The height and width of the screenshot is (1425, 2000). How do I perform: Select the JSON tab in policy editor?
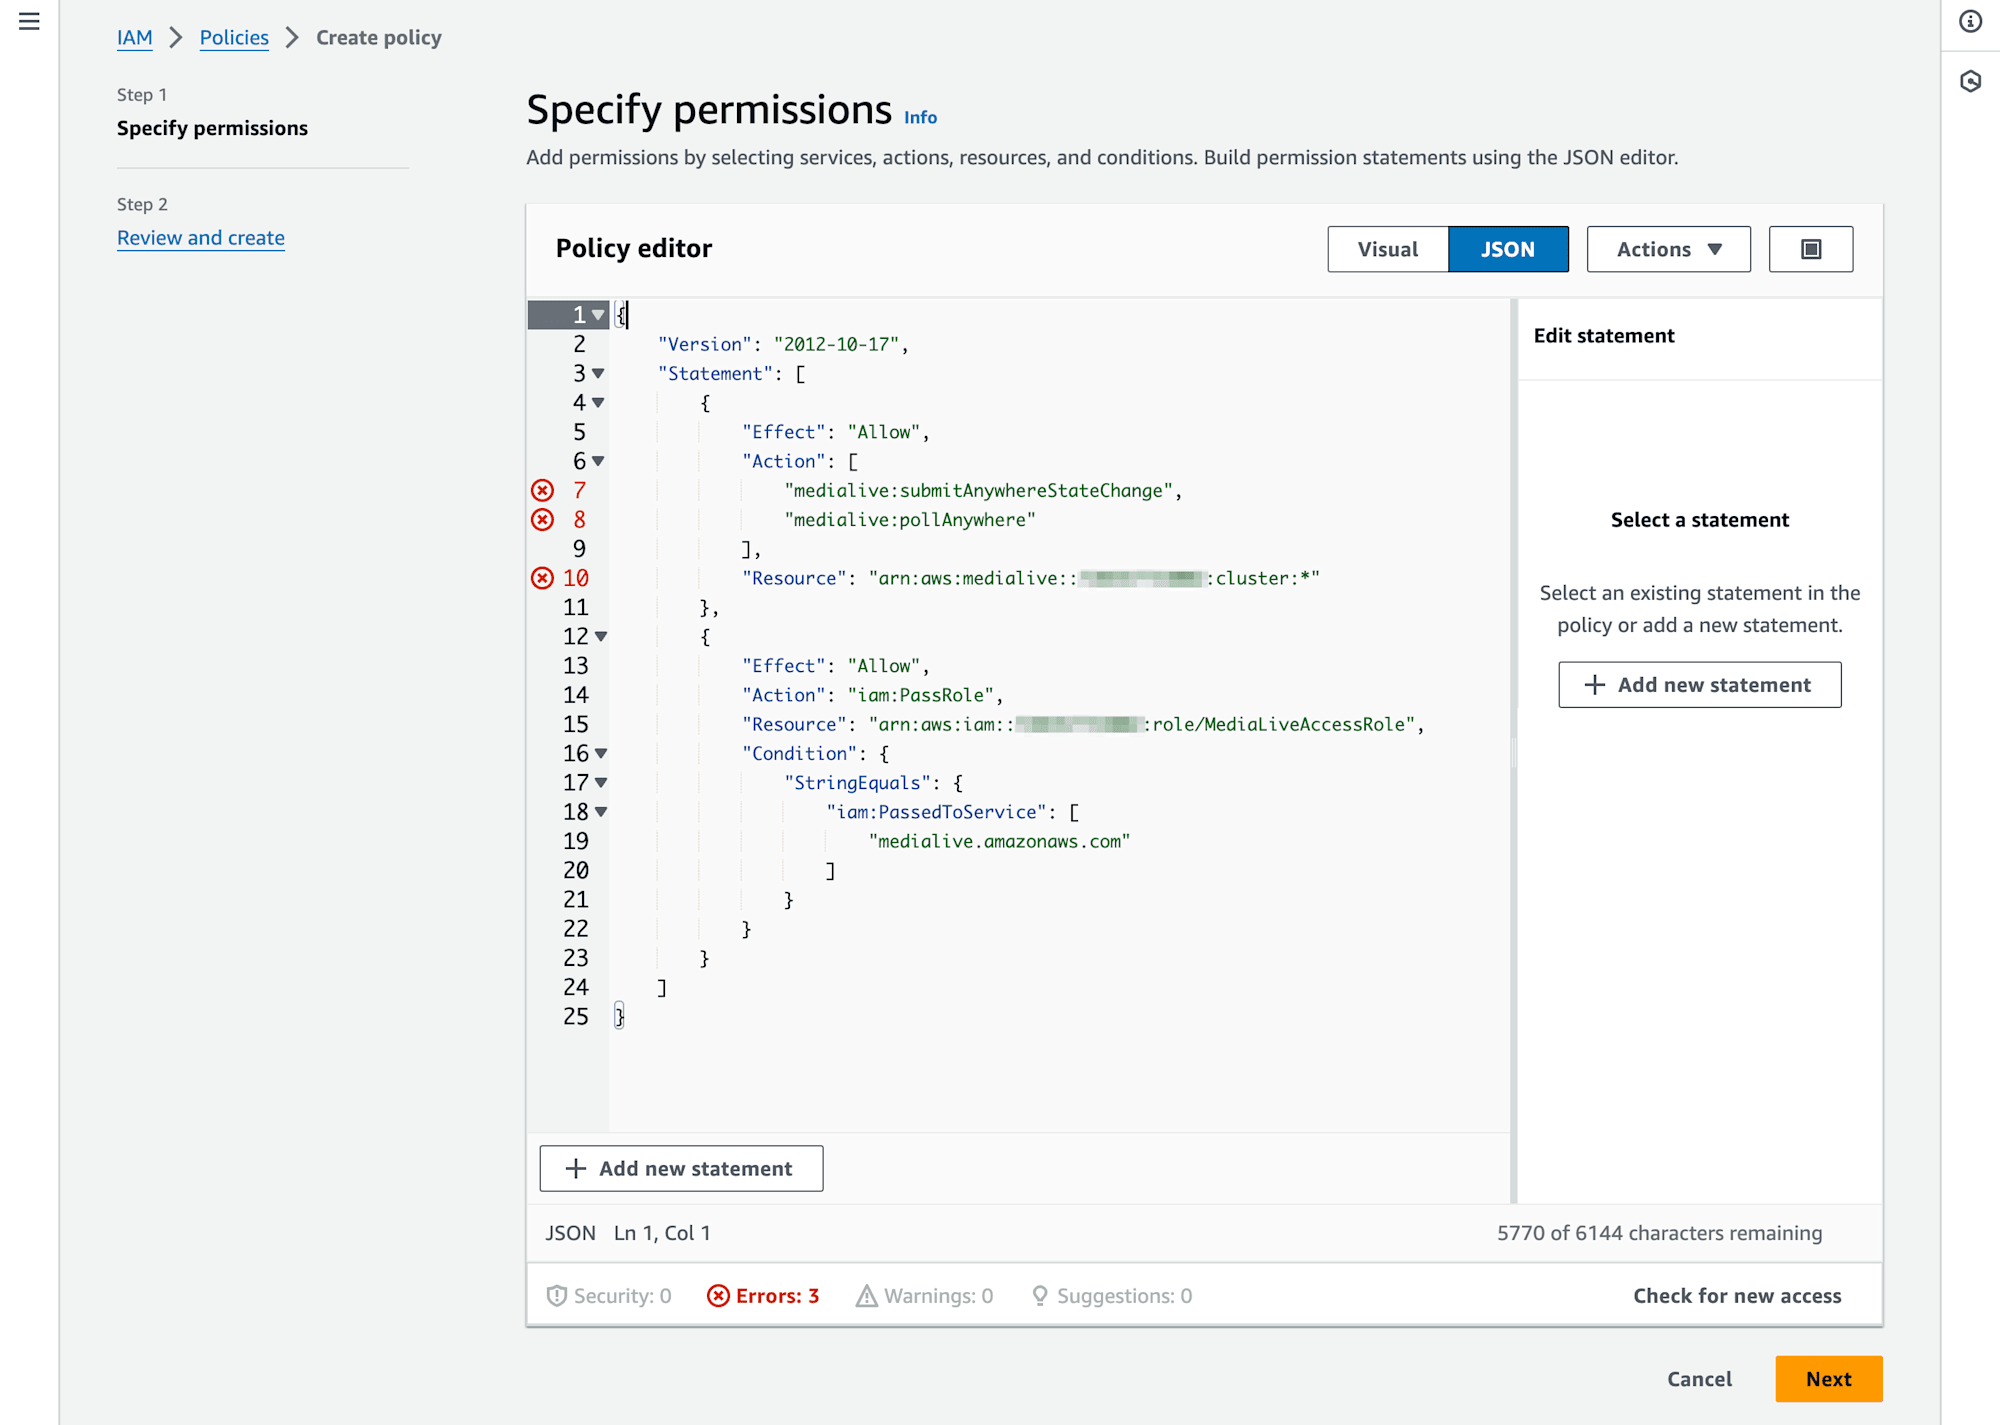1507,248
